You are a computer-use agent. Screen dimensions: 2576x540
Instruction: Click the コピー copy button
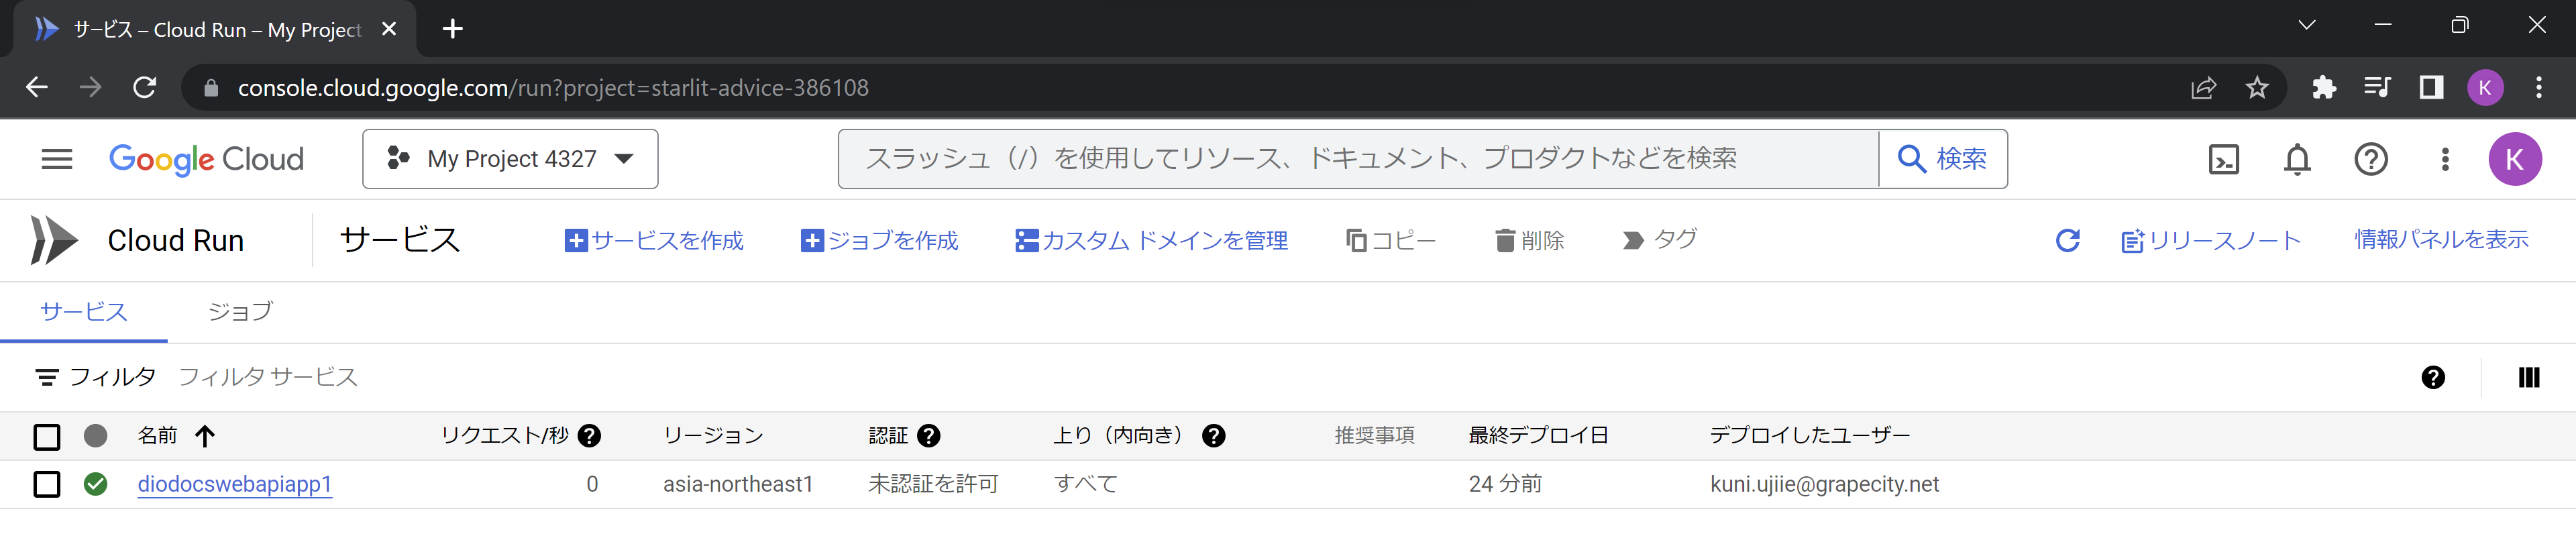point(1391,240)
